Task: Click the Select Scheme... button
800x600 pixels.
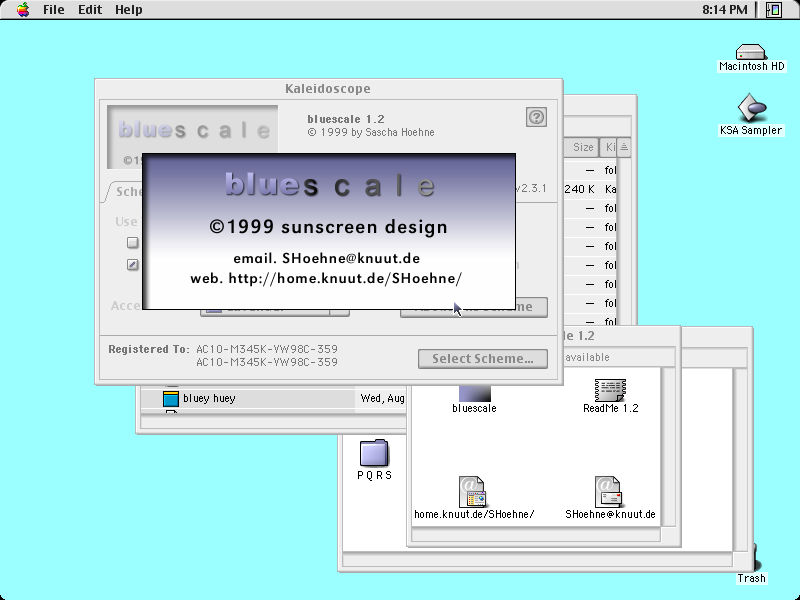Action: click(x=483, y=359)
